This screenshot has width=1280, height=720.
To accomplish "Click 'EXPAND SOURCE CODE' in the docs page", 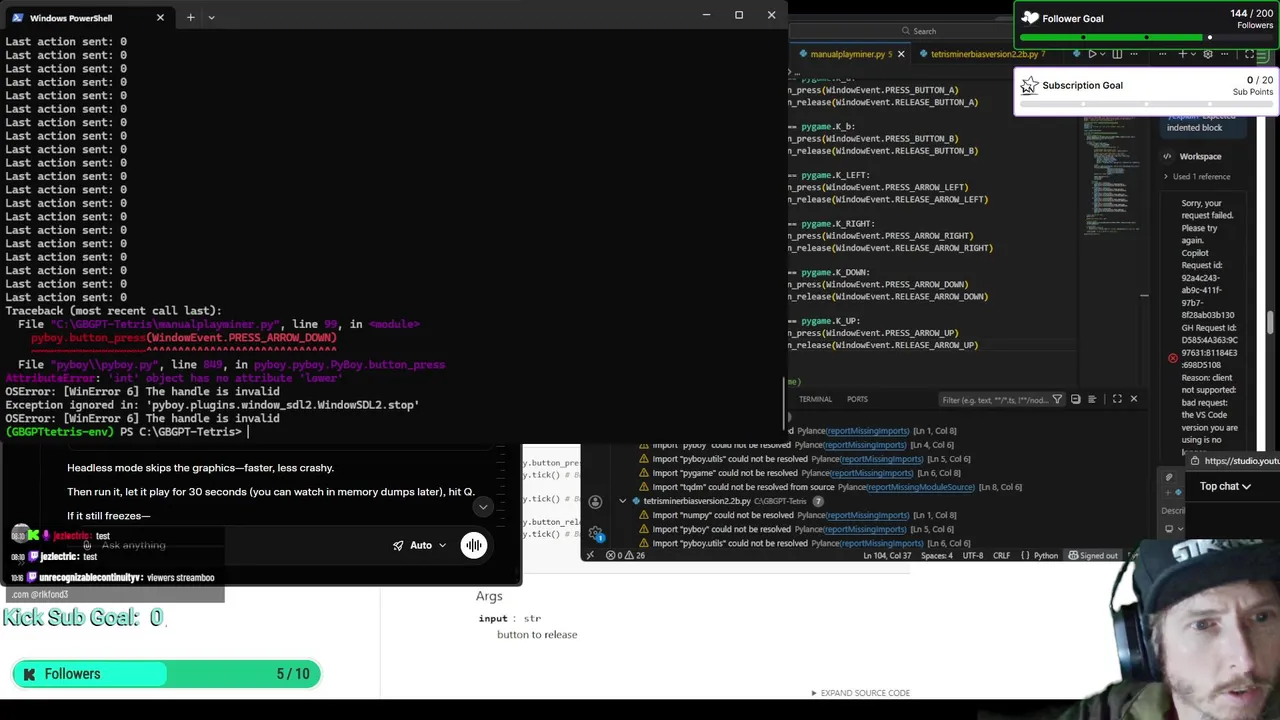I will pyautogui.click(x=860, y=693).
